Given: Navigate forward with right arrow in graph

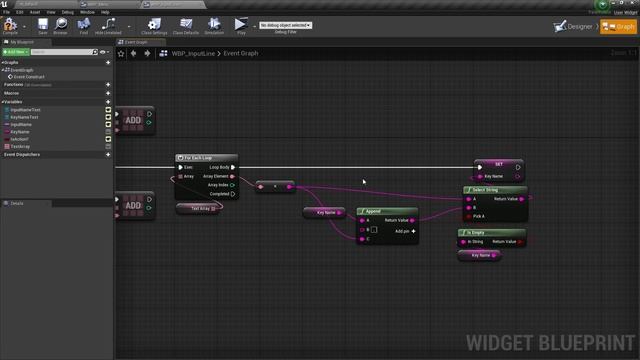Looking at the screenshot, I should tap(147, 53).
